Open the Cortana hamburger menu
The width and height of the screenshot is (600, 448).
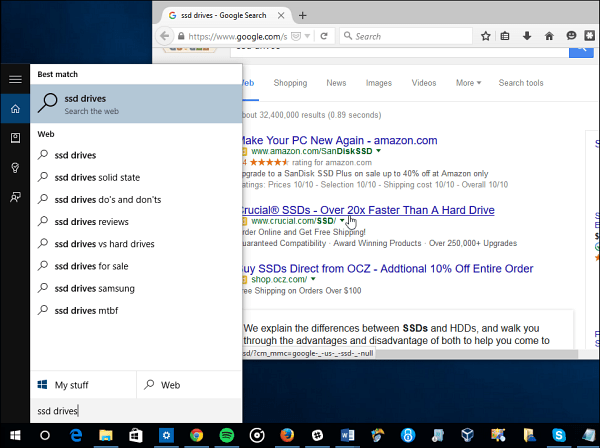pos(15,79)
